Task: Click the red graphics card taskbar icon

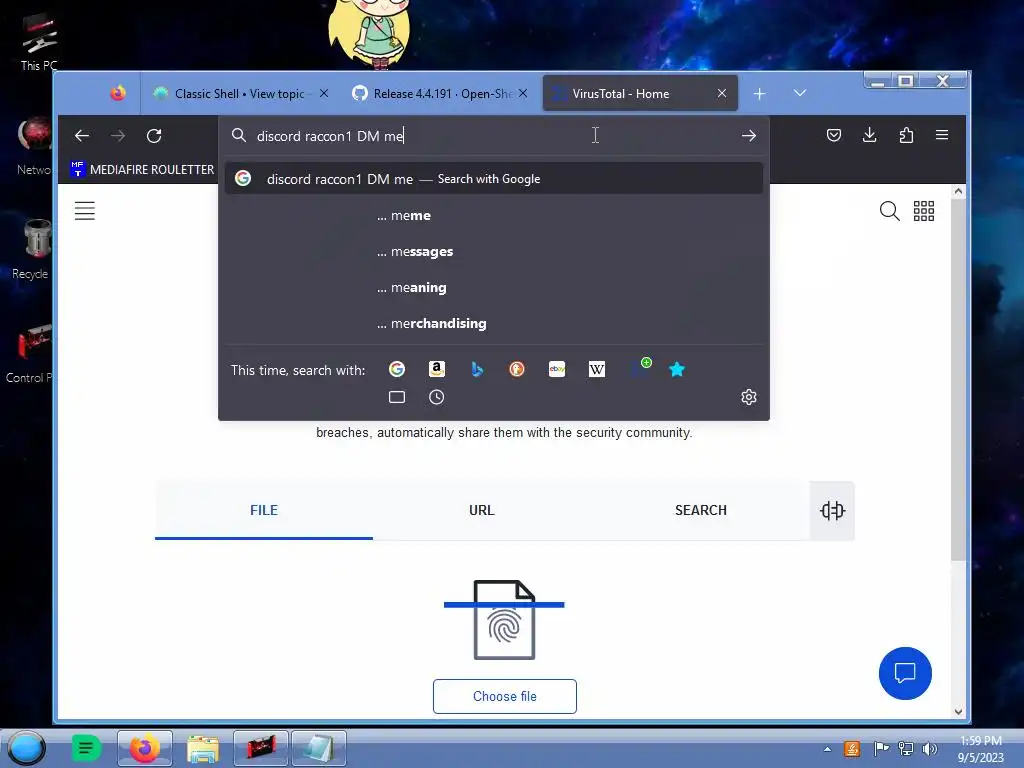Action: (x=261, y=748)
